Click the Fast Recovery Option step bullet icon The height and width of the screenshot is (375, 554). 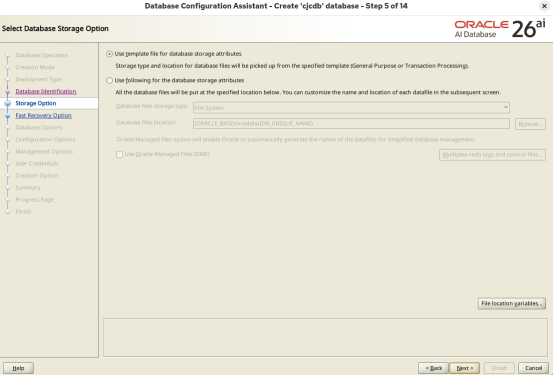[x=8, y=115]
